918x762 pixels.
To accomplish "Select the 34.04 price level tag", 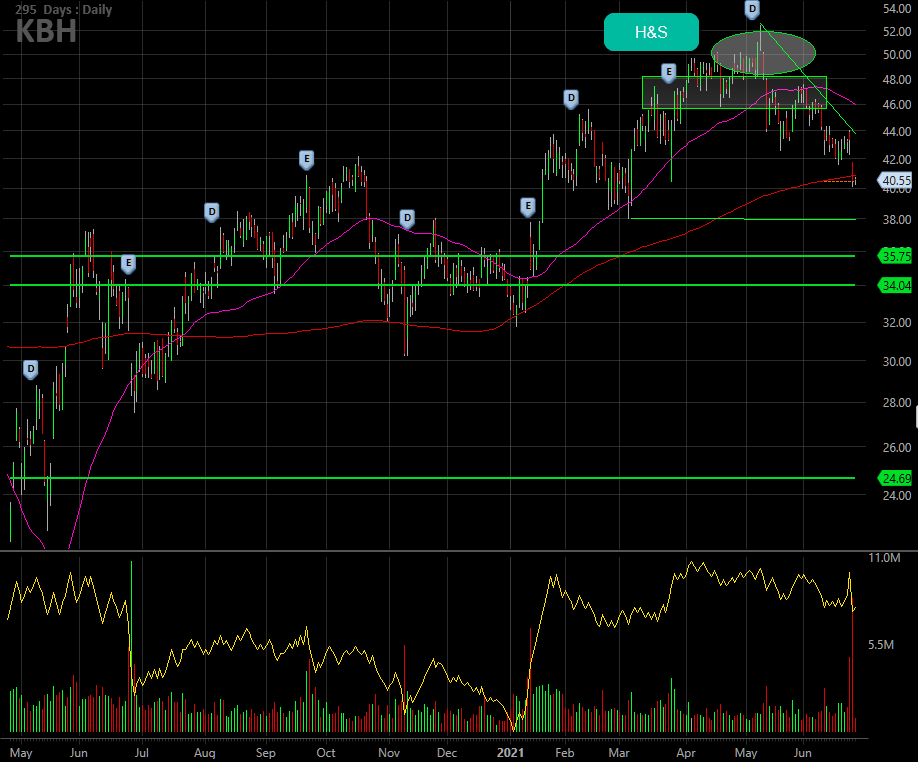I will (896, 286).
